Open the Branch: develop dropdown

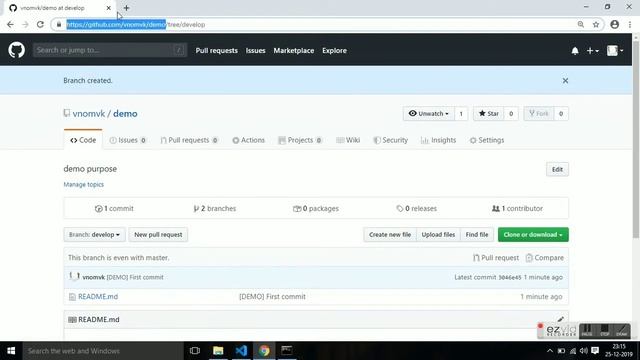94,235
